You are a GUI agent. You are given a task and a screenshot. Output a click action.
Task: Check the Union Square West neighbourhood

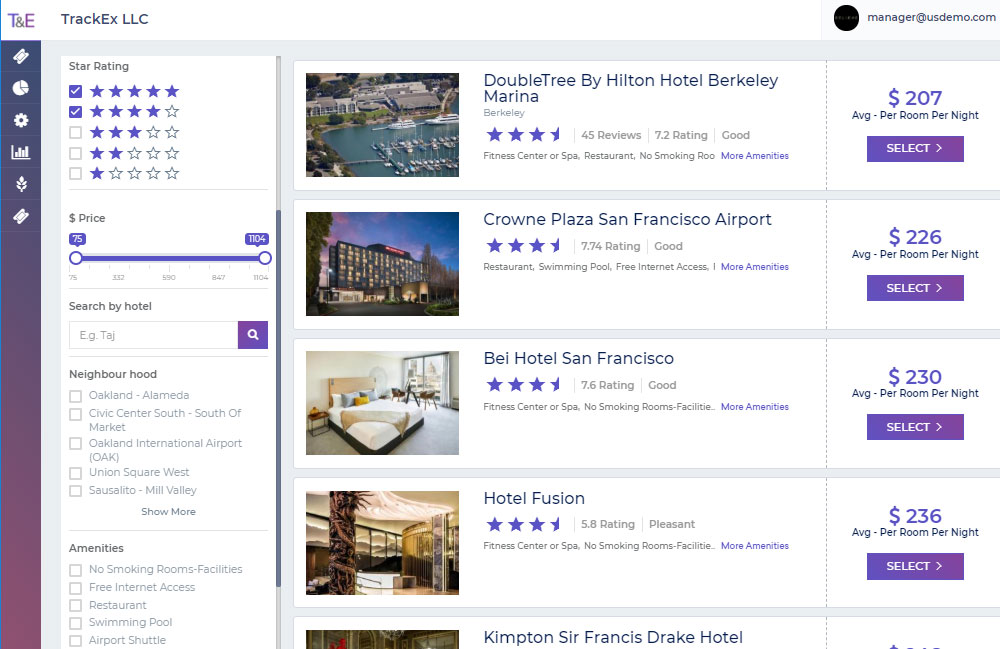[x=75, y=473]
